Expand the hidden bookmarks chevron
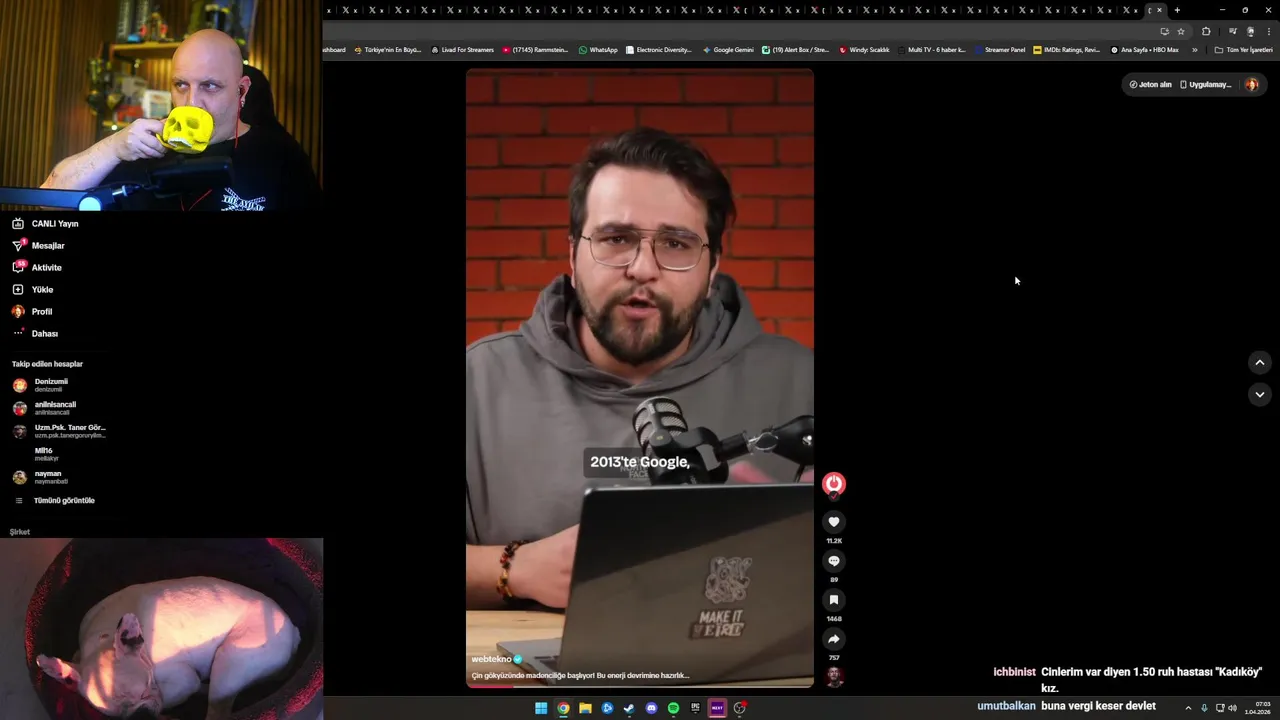Screen dimensions: 1280x720 [x=1194, y=50]
